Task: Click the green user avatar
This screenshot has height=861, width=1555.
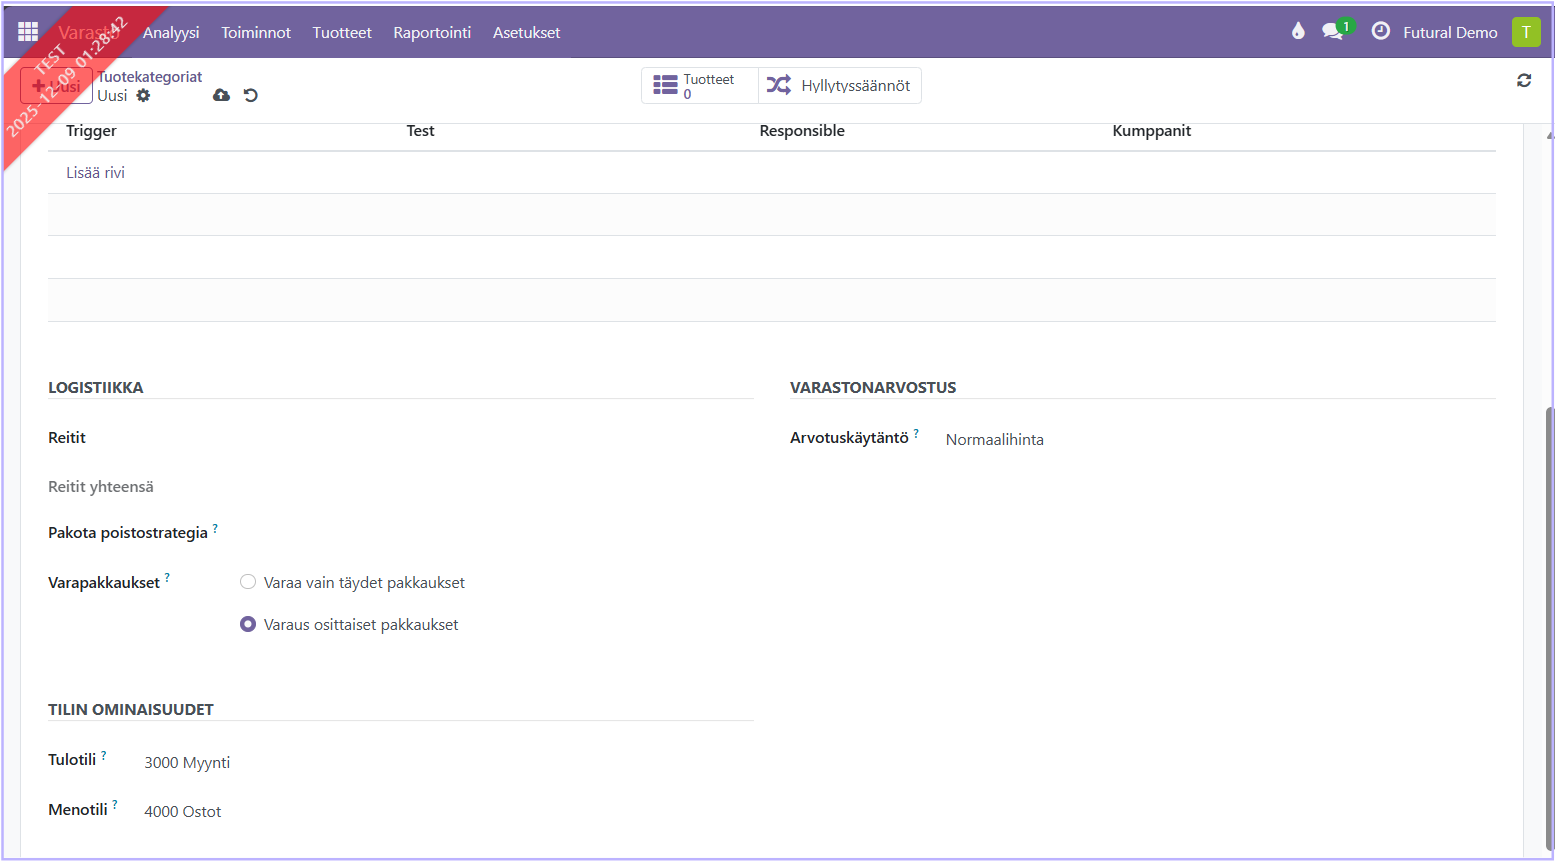Action: pyautogui.click(x=1525, y=32)
